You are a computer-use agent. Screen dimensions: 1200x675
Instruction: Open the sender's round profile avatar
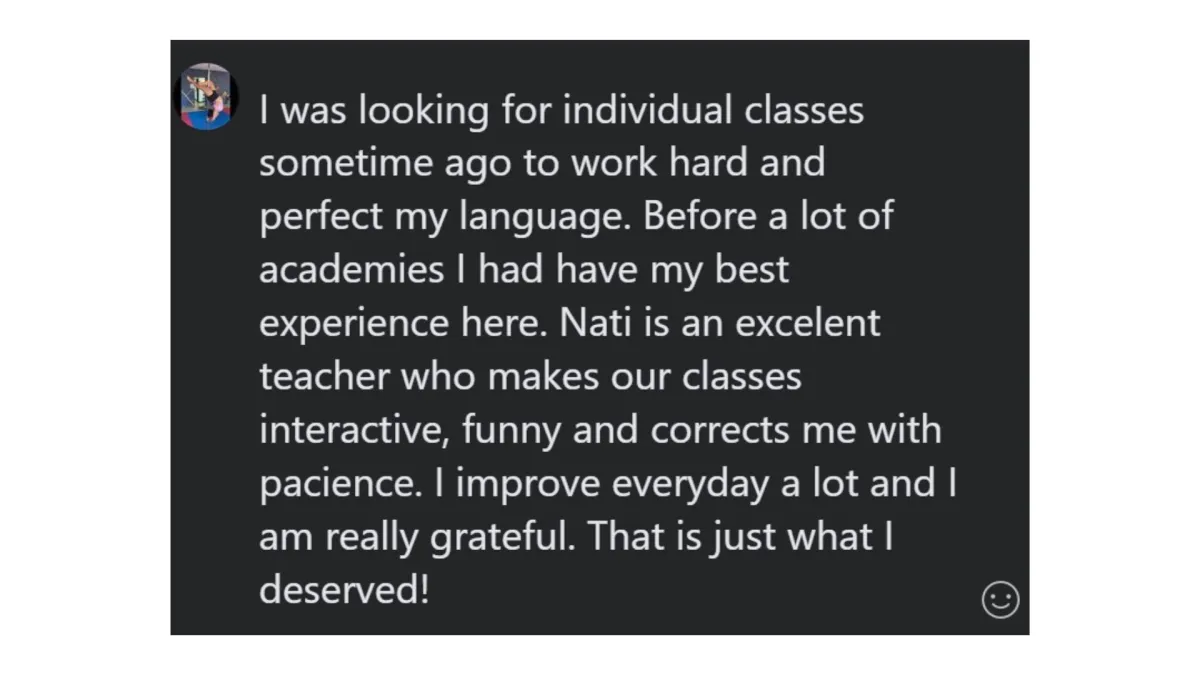pyautogui.click(x=206, y=97)
